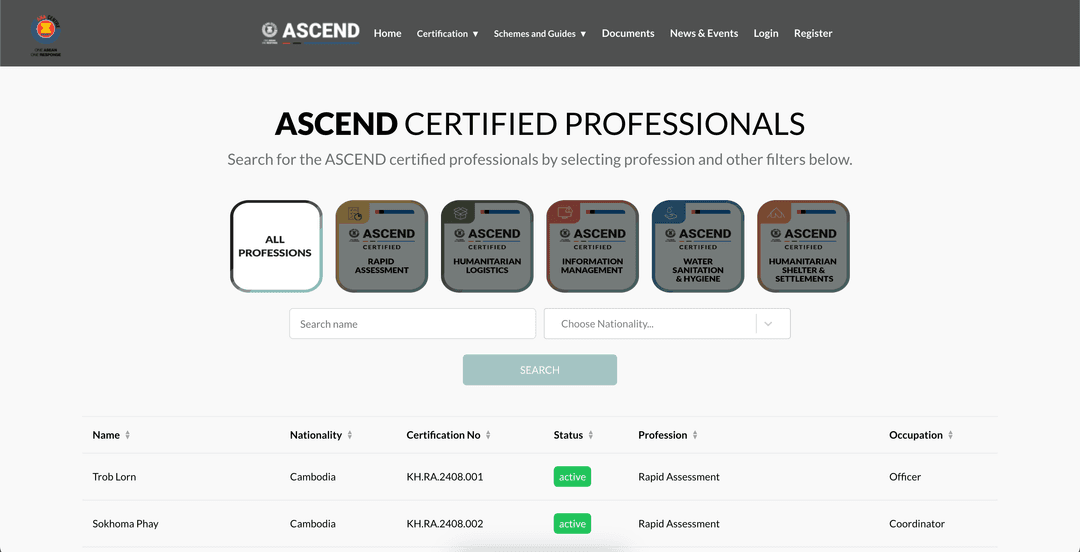This screenshot has width=1080, height=552.
Task: Open the Home page
Action: tap(388, 33)
